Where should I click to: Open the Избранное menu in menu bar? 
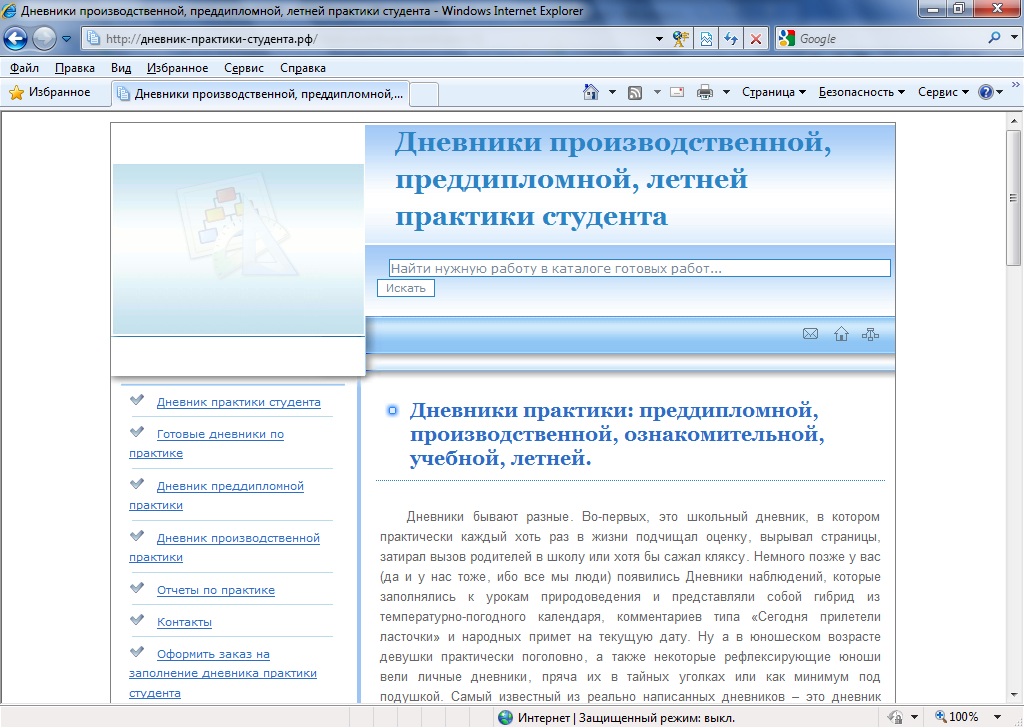(x=177, y=68)
